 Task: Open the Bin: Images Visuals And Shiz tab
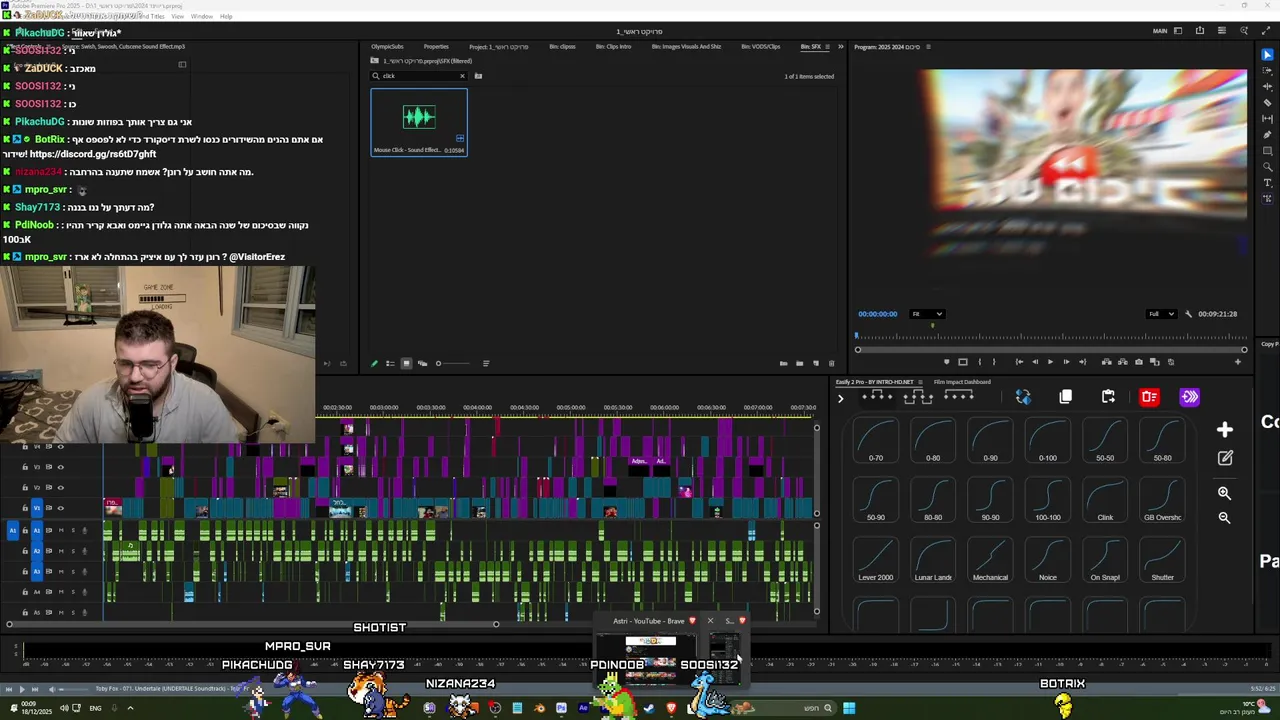tap(686, 47)
